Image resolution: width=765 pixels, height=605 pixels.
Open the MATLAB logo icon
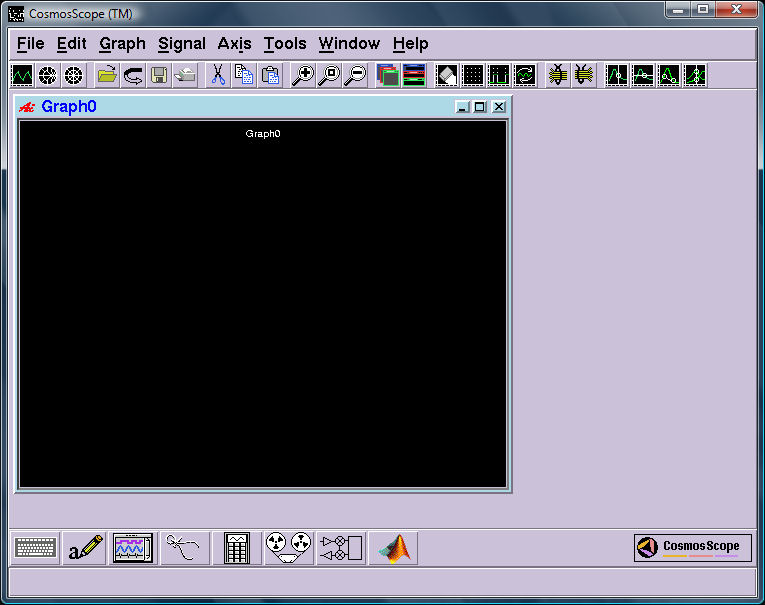[x=394, y=548]
